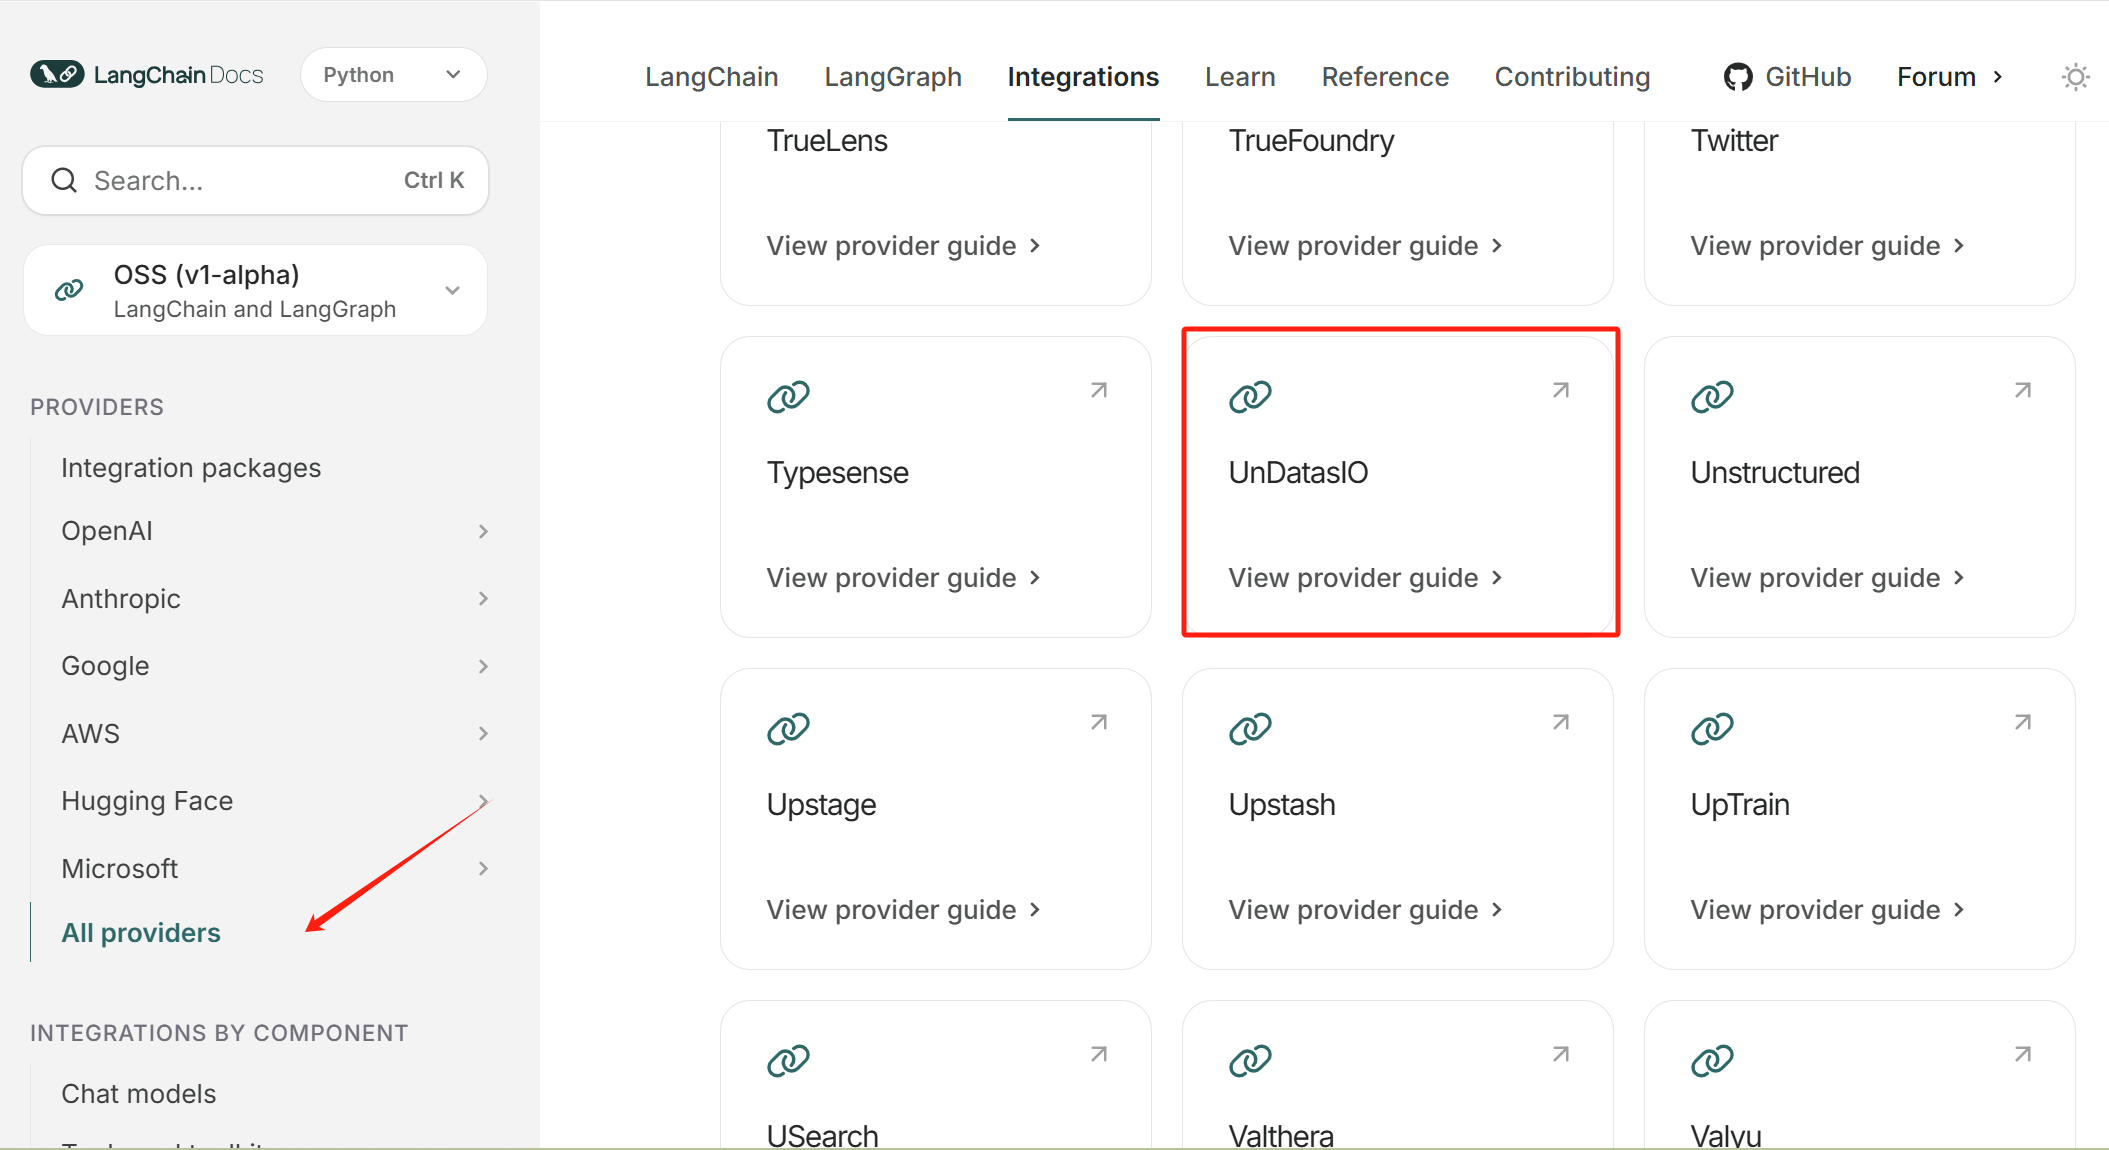Viewport: 2109px width, 1150px height.
Task: Click the Upstage card external arrow icon
Action: click(1098, 722)
